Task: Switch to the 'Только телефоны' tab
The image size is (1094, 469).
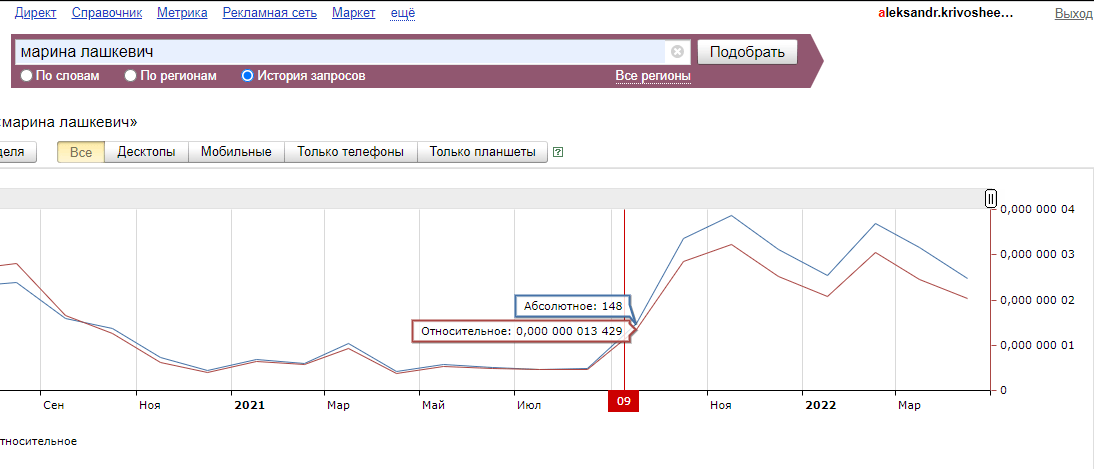Action: [x=350, y=152]
